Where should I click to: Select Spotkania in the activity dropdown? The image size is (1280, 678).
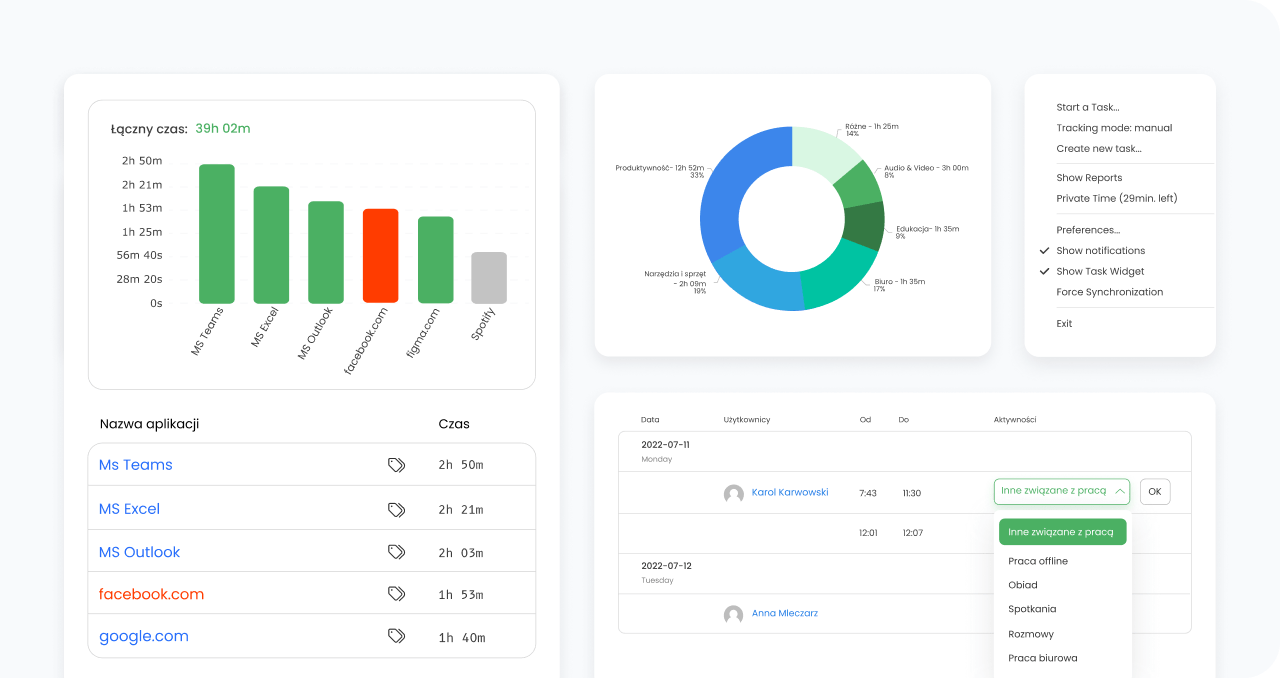[1032, 609]
